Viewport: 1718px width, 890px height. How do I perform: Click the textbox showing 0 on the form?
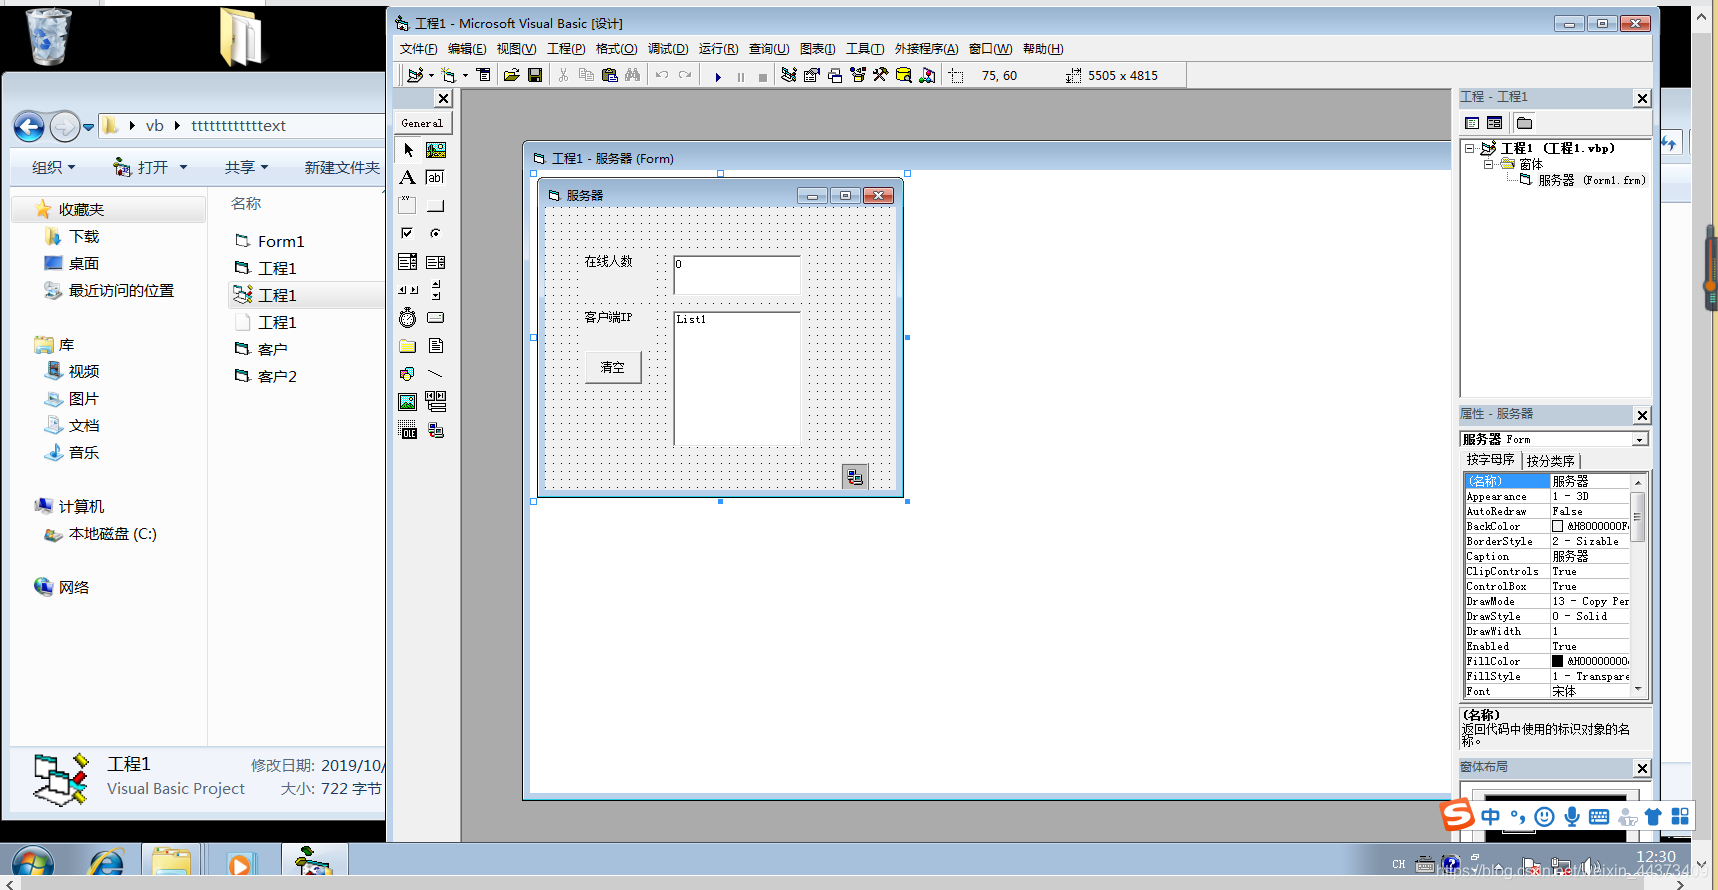coord(737,275)
